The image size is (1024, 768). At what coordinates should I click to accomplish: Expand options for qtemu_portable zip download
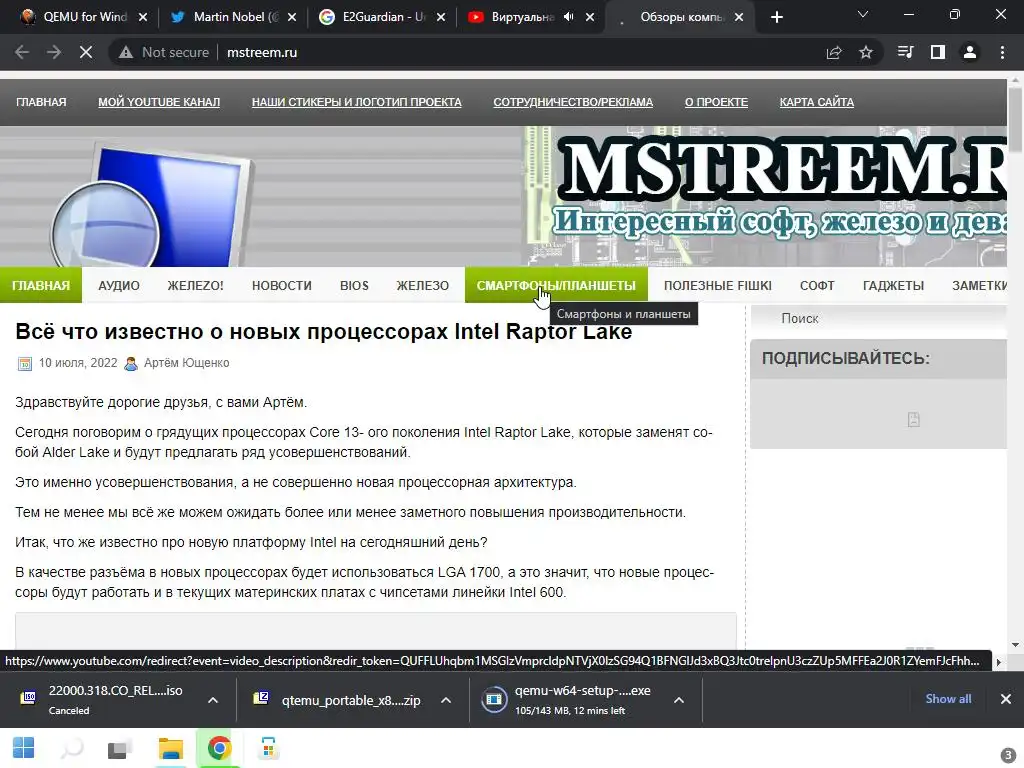(x=446, y=700)
